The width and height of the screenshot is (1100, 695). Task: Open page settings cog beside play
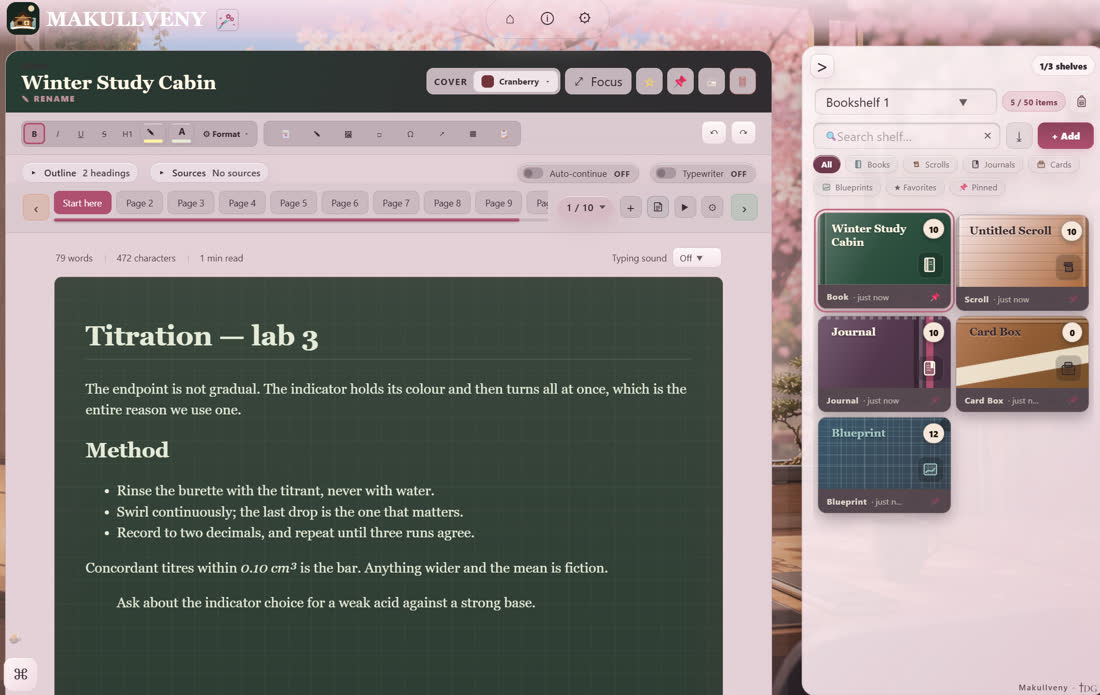pos(712,208)
